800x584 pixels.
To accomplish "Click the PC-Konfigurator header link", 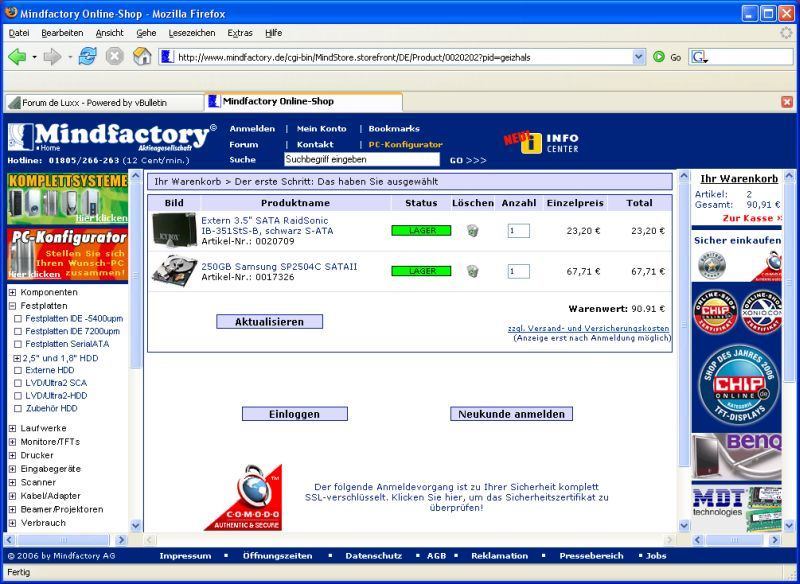I will pos(406,144).
